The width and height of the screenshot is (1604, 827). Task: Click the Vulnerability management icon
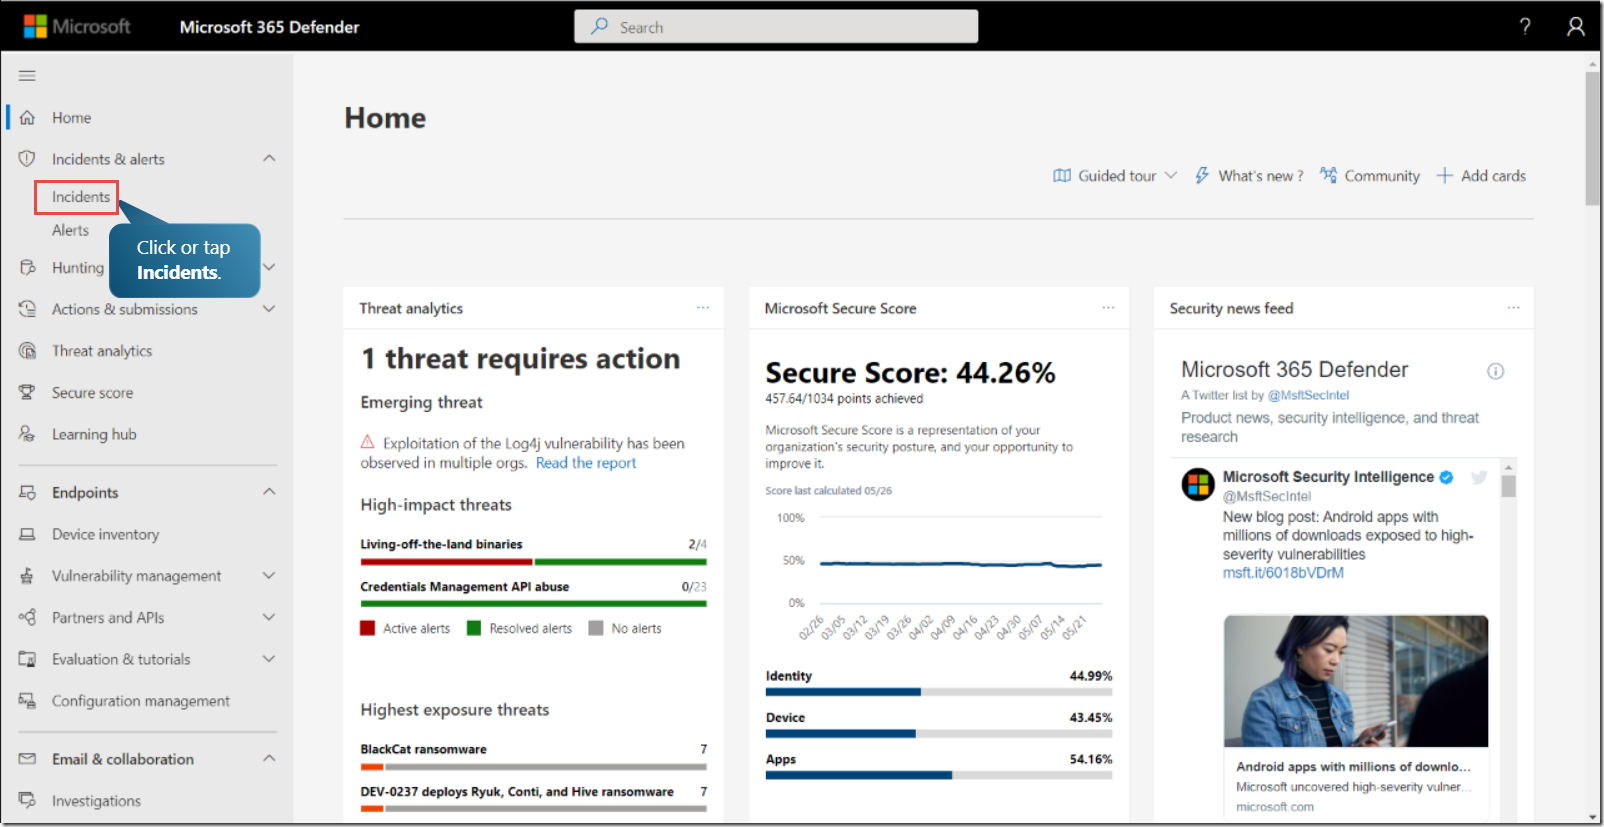[x=28, y=576]
